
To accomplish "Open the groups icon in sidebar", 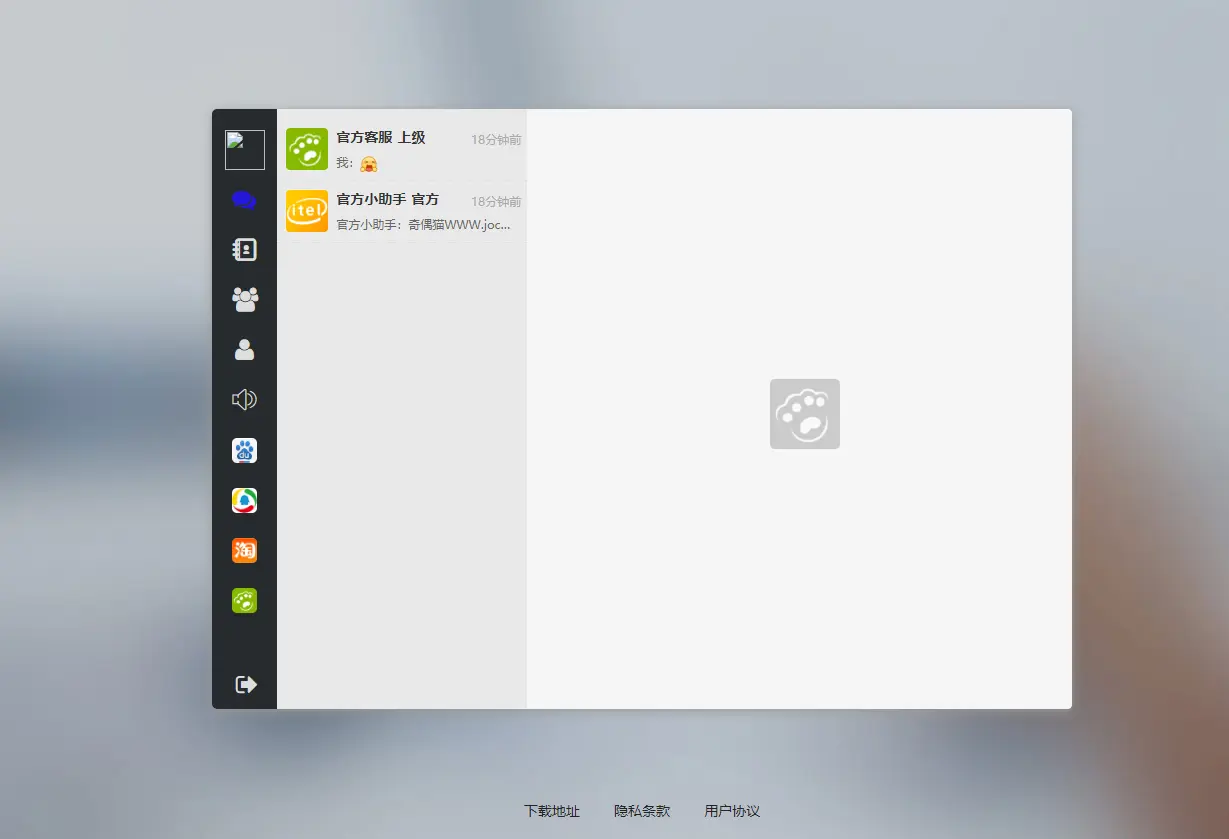I will (244, 300).
